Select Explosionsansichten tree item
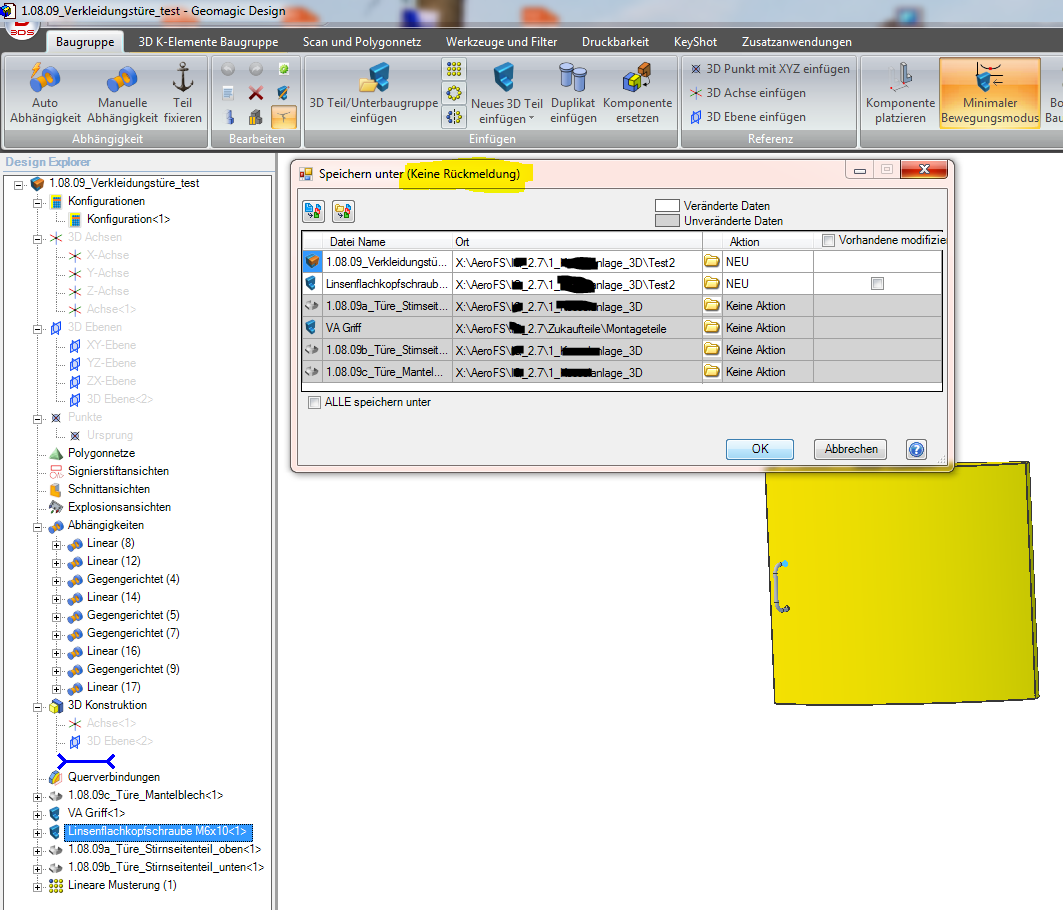This screenshot has height=910, width=1063. [119, 507]
